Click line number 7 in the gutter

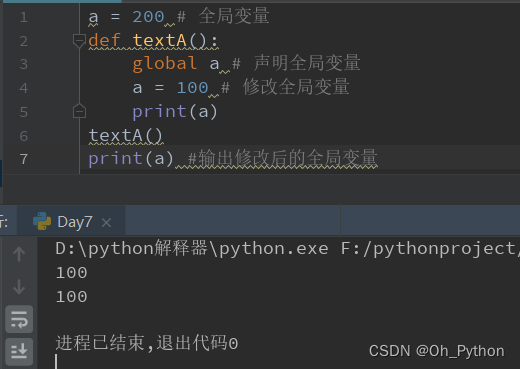pos(24,159)
